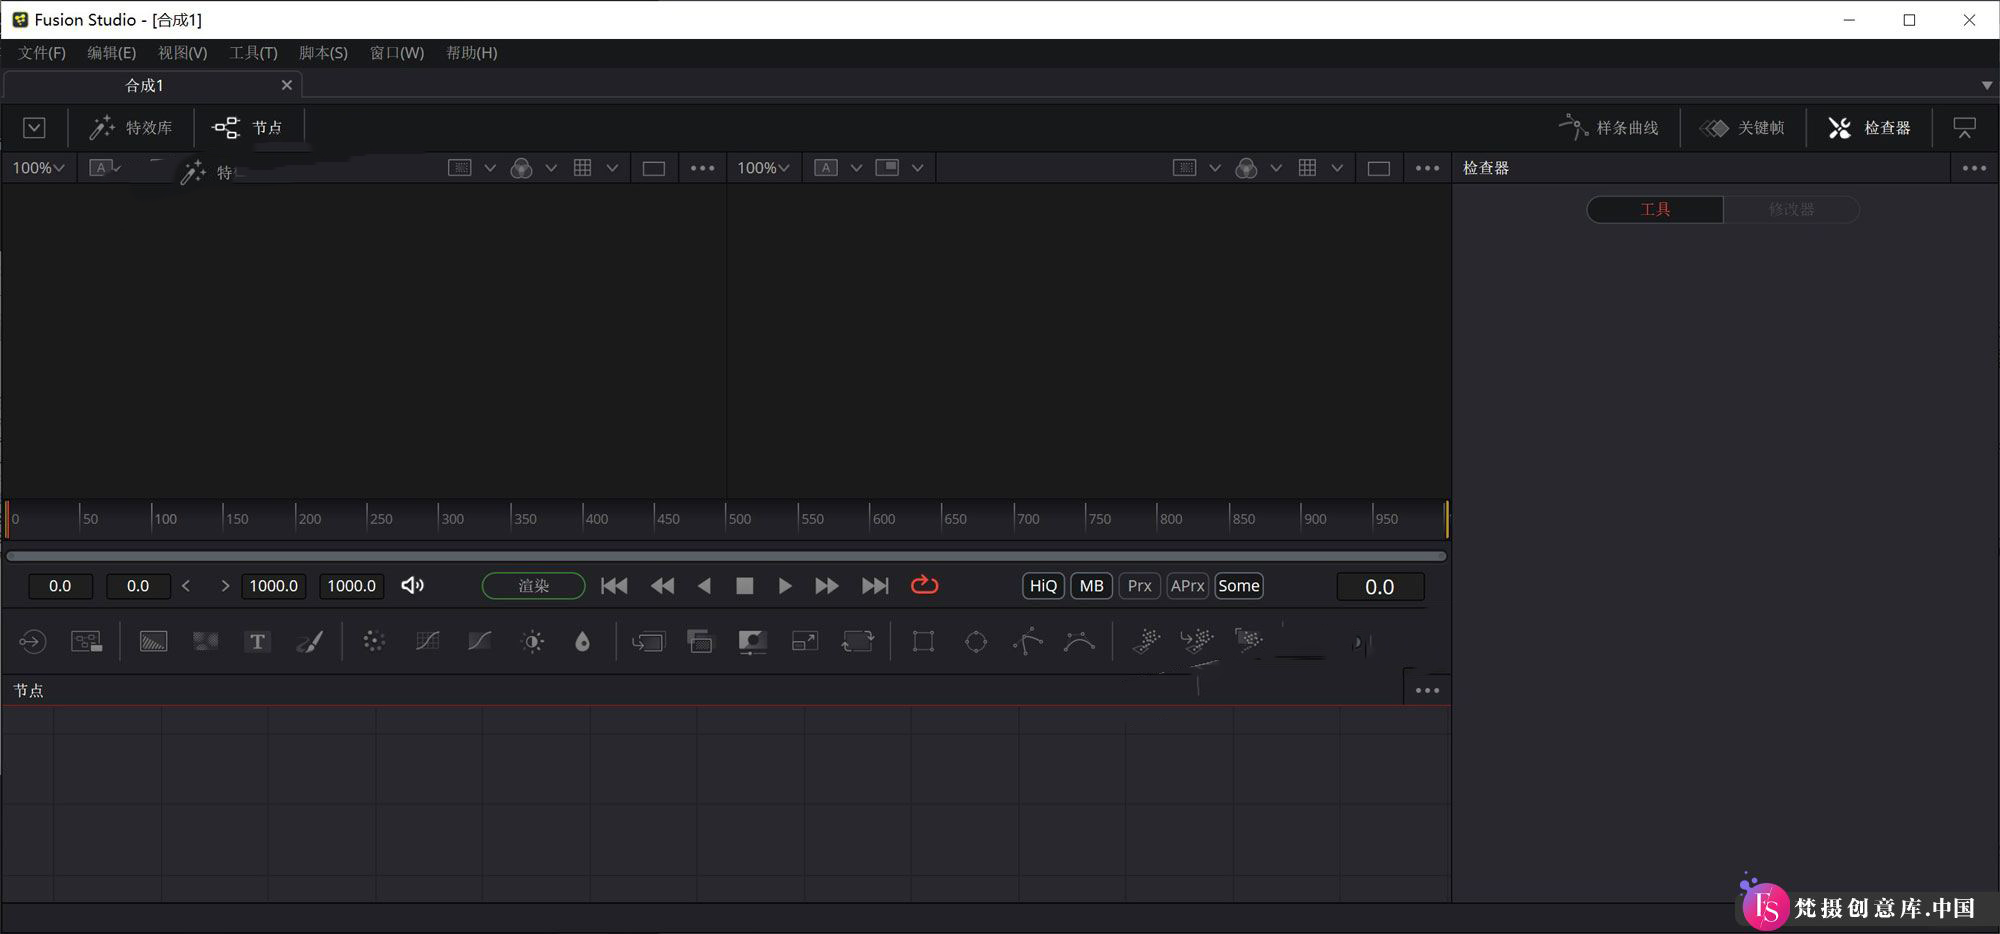Viewport: 2000px width, 934px height.
Task: Add a Rectangle mask
Action: coord(923,642)
